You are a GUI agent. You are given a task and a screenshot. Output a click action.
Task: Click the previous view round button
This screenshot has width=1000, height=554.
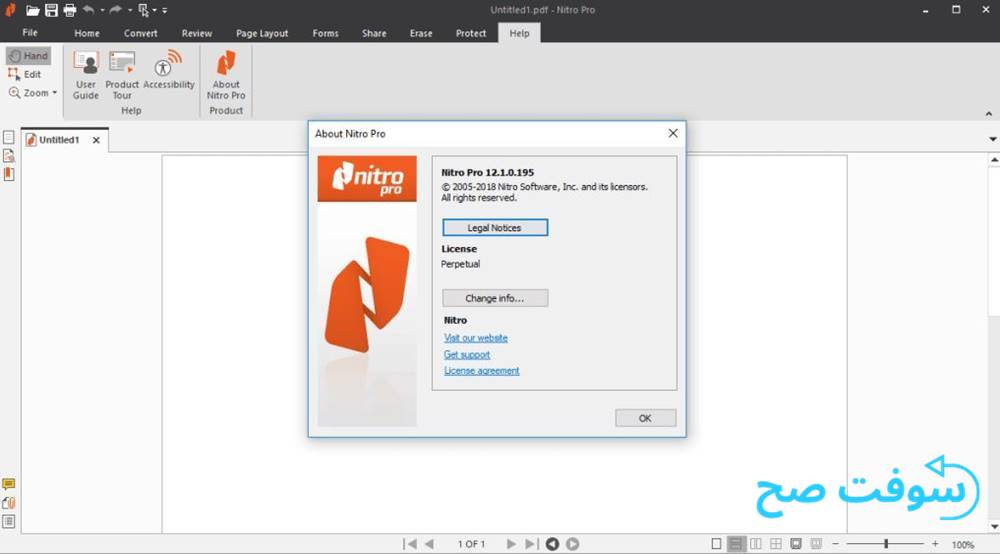click(552, 544)
